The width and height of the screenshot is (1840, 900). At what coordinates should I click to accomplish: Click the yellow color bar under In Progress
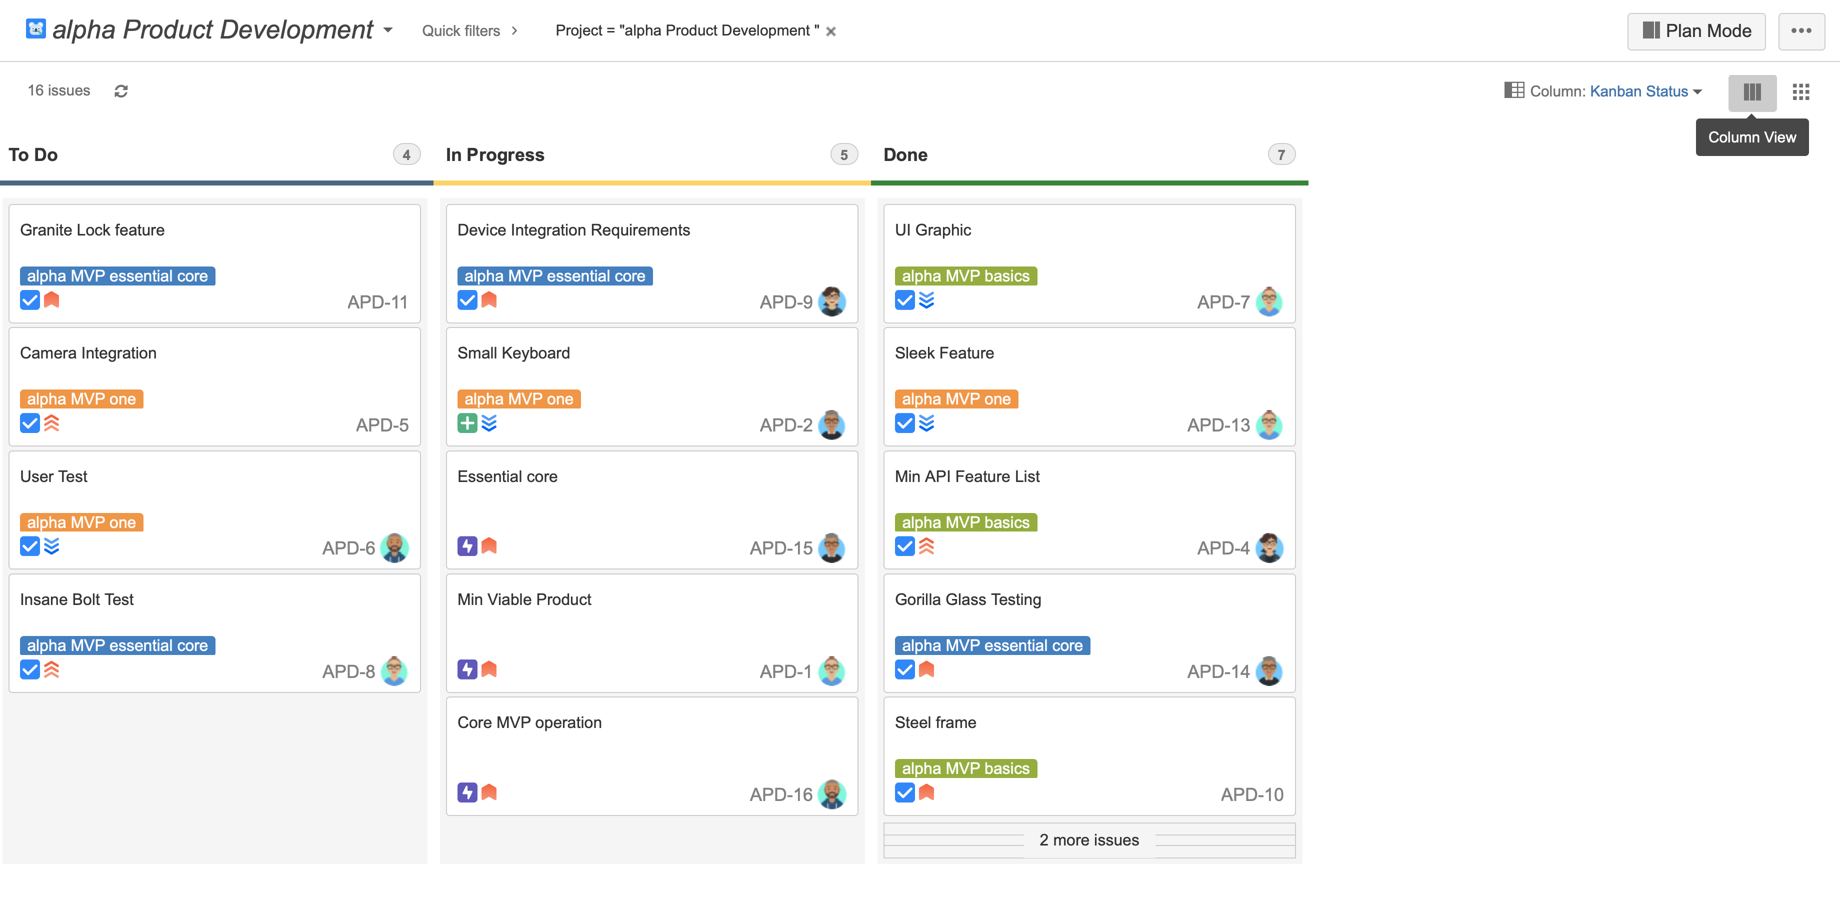coord(651,183)
